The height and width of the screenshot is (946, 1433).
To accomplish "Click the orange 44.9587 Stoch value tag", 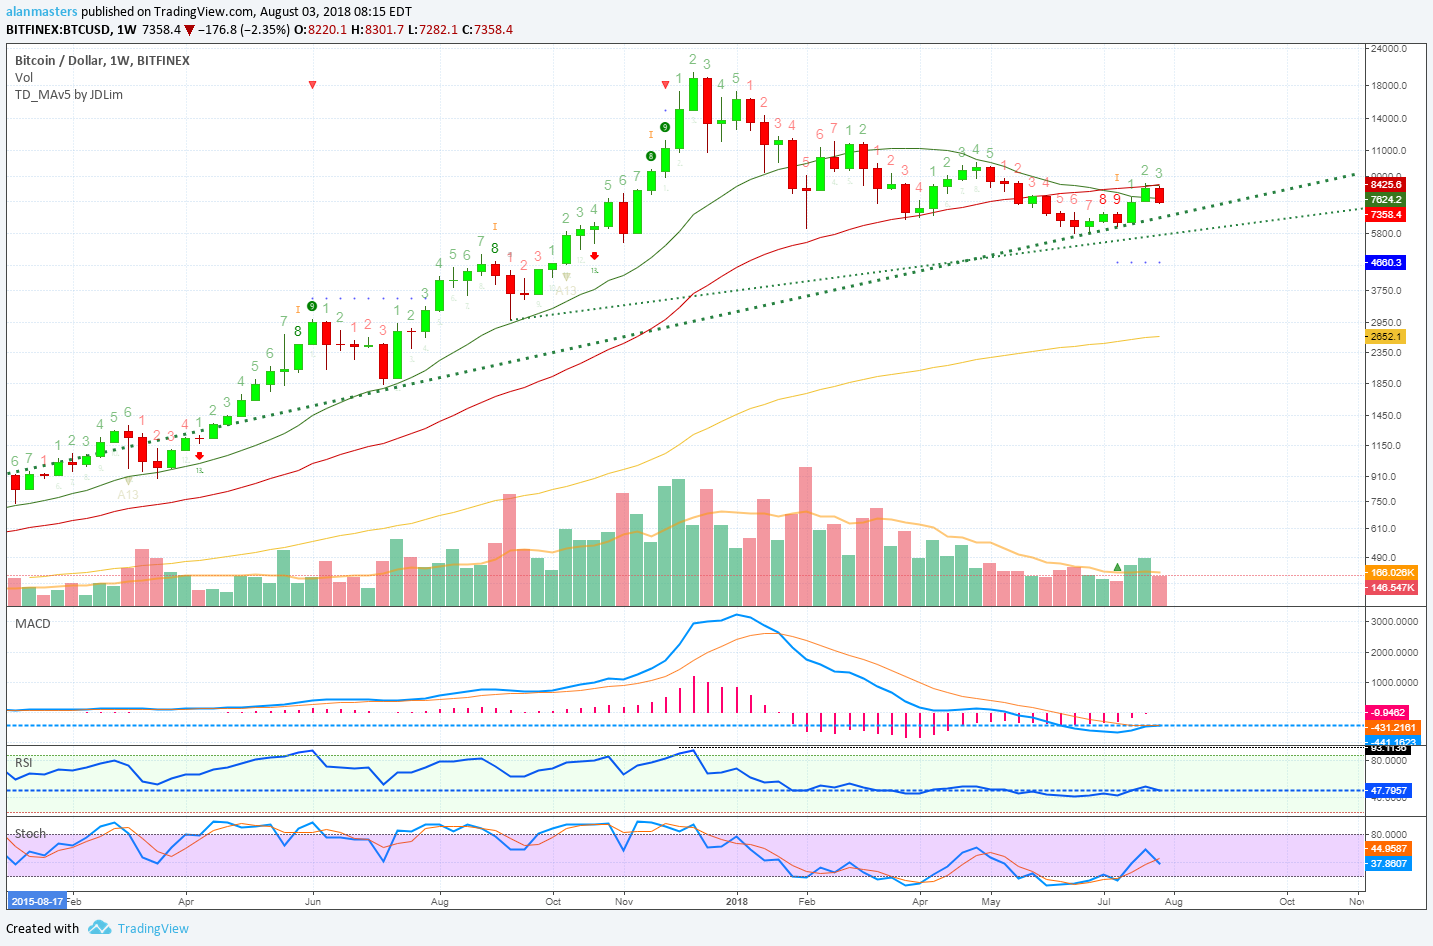I will pyautogui.click(x=1388, y=849).
